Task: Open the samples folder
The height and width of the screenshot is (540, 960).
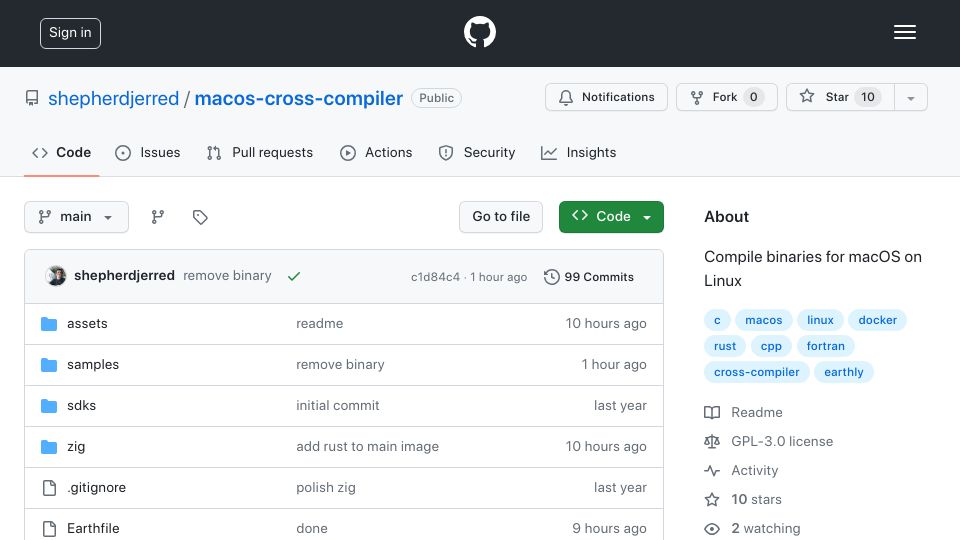Action: 93,364
